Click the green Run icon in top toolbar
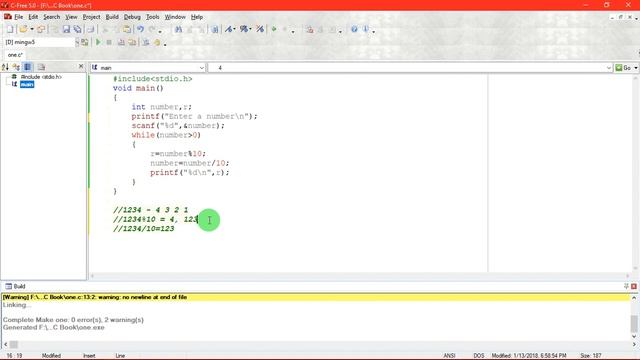This screenshot has height=360, width=640. [274, 29]
